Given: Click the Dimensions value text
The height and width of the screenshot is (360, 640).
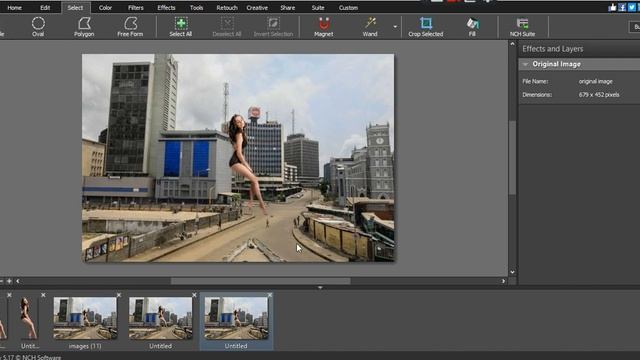Looking at the screenshot, I should 599,95.
